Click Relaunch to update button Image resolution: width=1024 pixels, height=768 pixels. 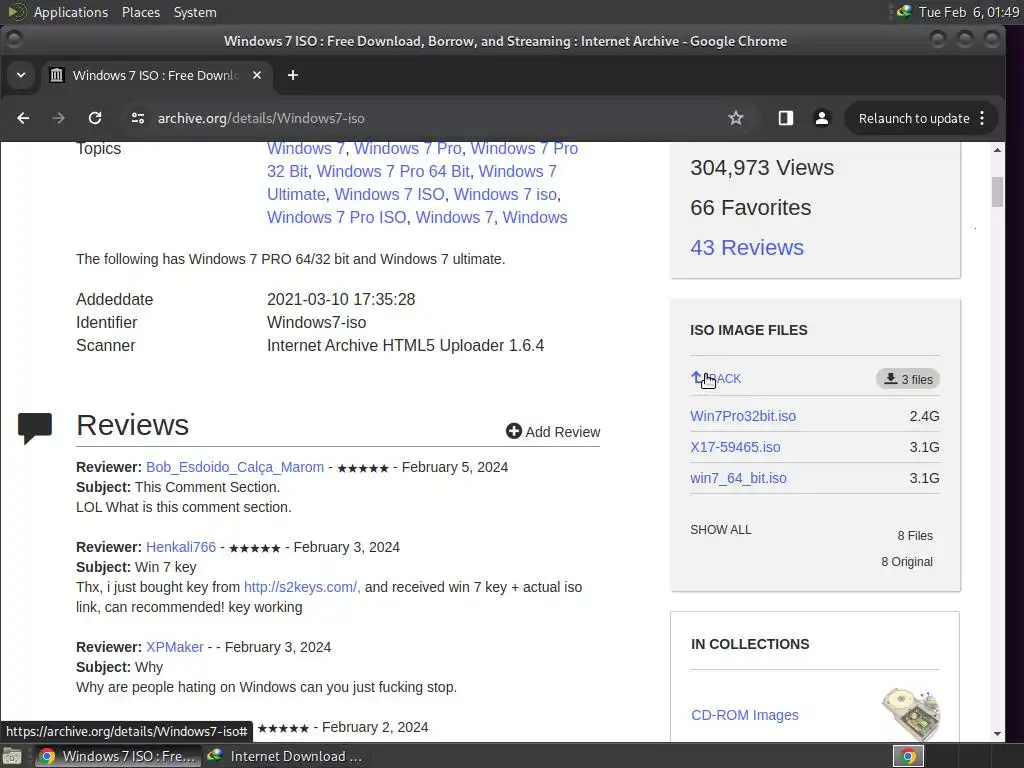[x=914, y=118]
